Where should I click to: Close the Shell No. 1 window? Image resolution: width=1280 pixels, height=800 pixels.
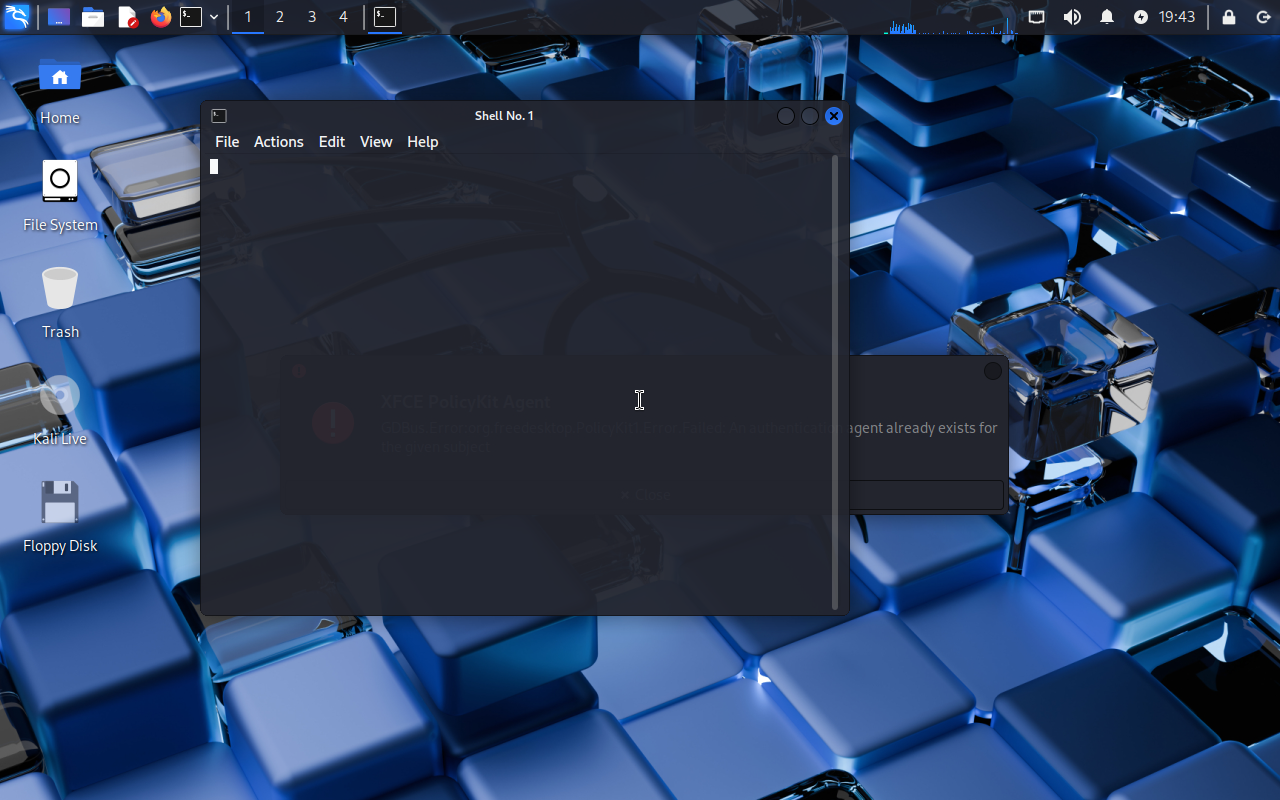(x=834, y=116)
